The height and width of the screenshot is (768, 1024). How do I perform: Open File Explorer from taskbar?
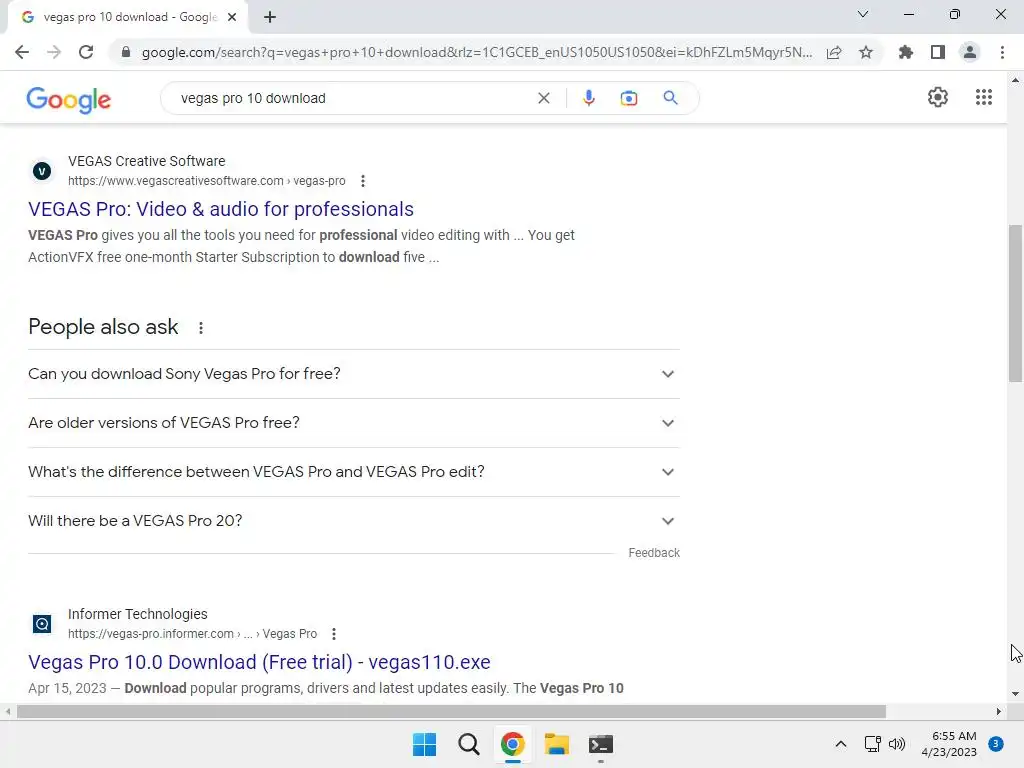coord(556,744)
